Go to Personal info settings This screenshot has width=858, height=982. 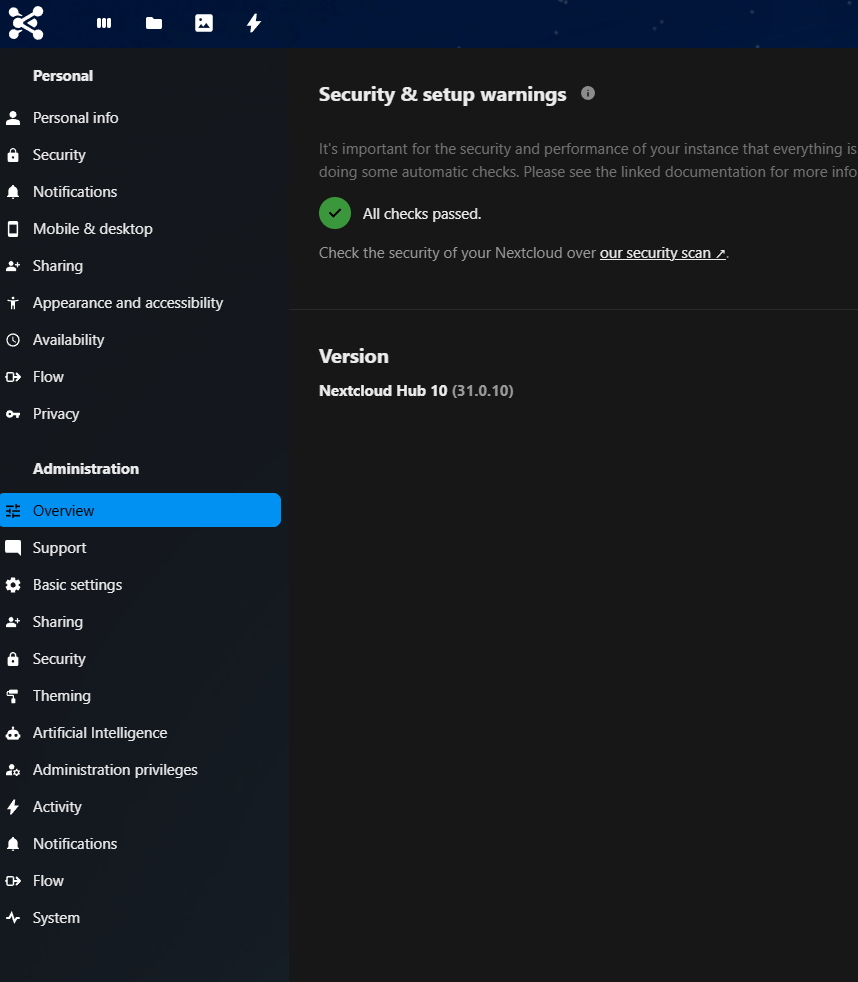pyautogui.click(x=75, y=118)
